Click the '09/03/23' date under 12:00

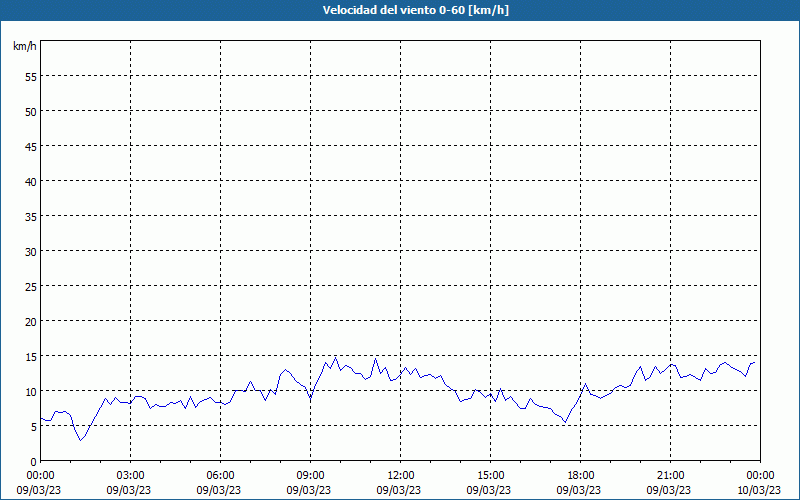[x=399, y=490]
